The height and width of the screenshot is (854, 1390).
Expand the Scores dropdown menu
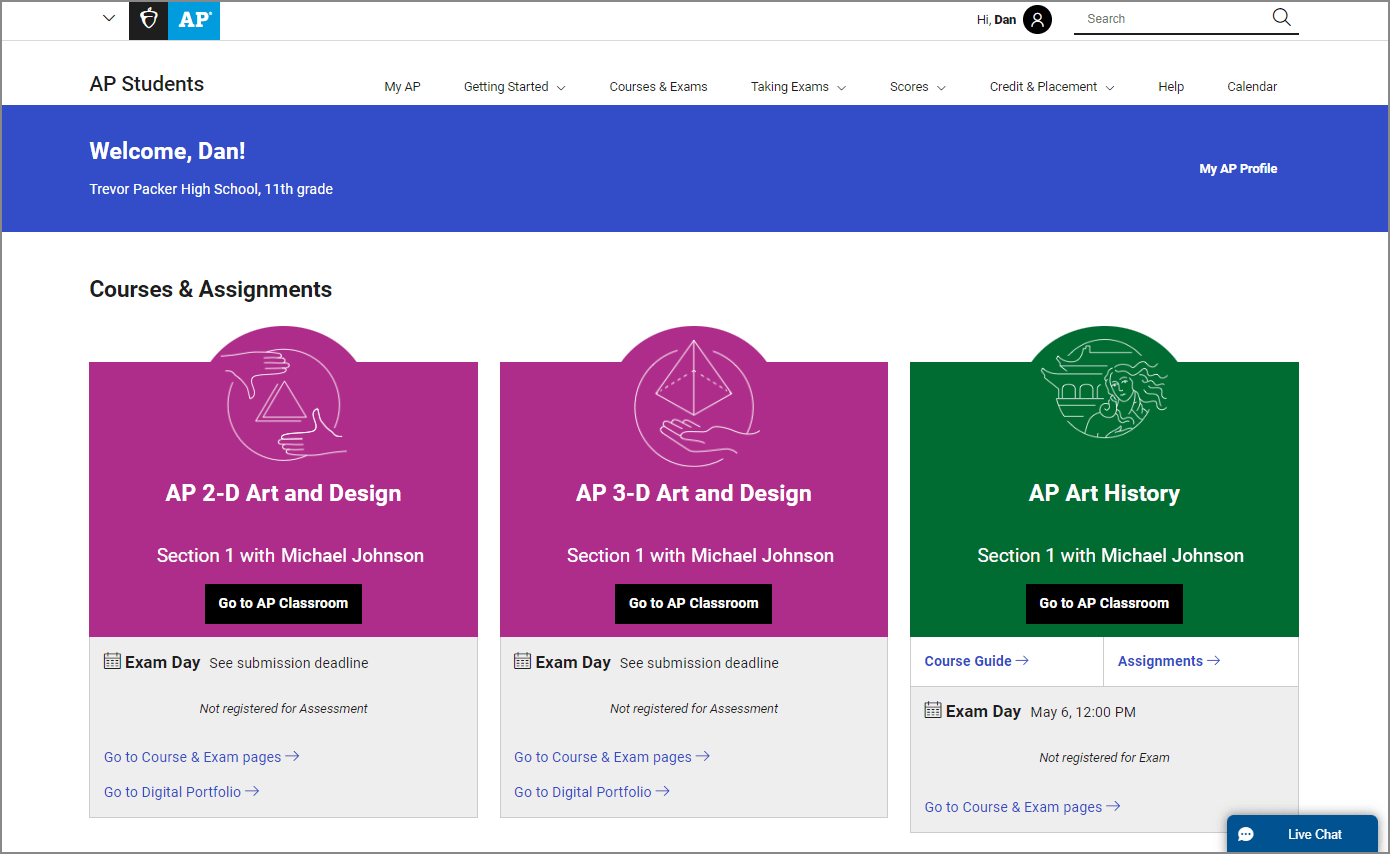coord(917,87)
